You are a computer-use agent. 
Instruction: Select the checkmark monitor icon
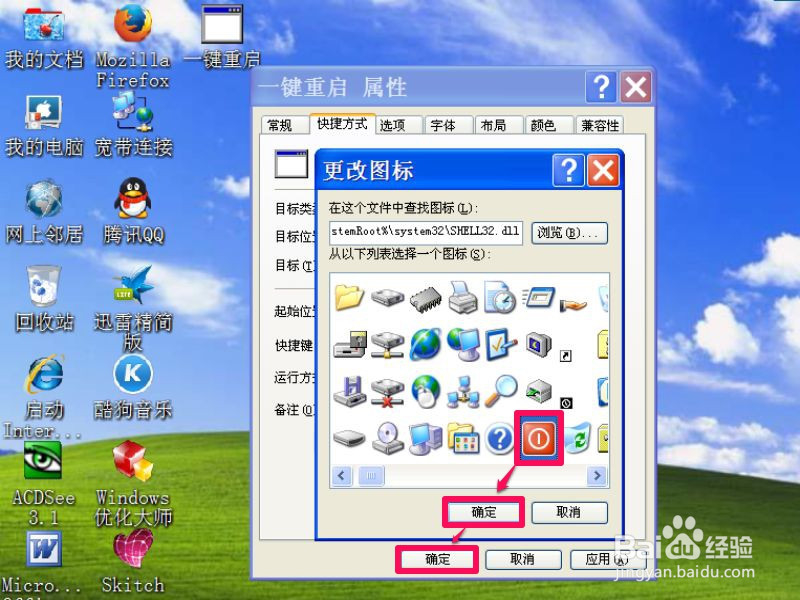tap(501, 344)
